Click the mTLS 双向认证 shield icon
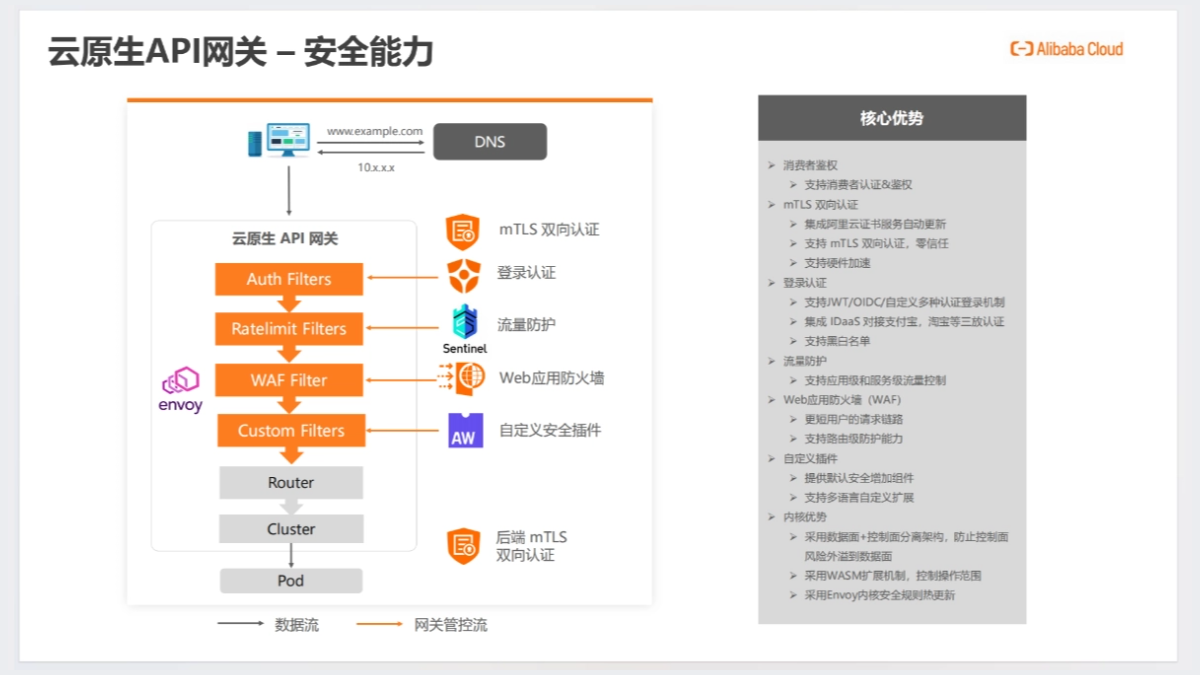The image size is (1200, 675). [463, 229]
